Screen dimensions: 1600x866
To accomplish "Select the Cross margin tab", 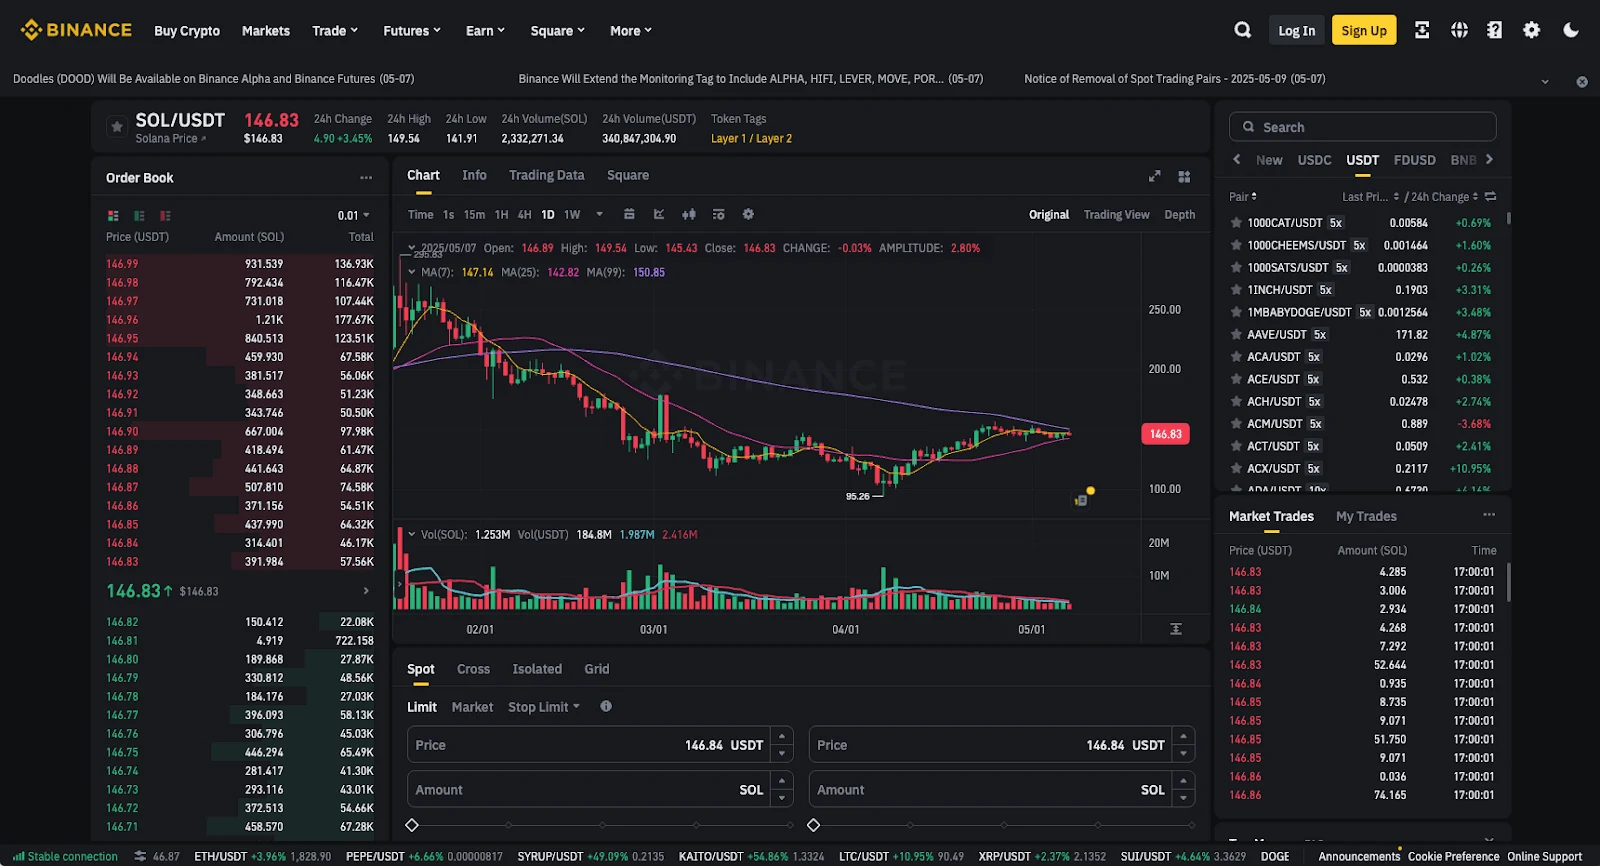I will 473,669.
